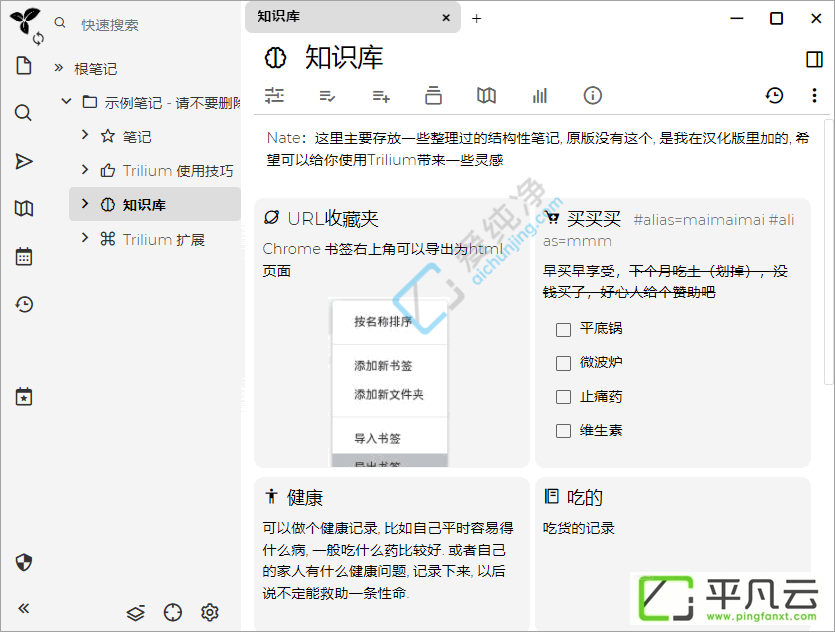Click the content vertical scrollbar
Screen dimensions: 835x632
(829, 251)
